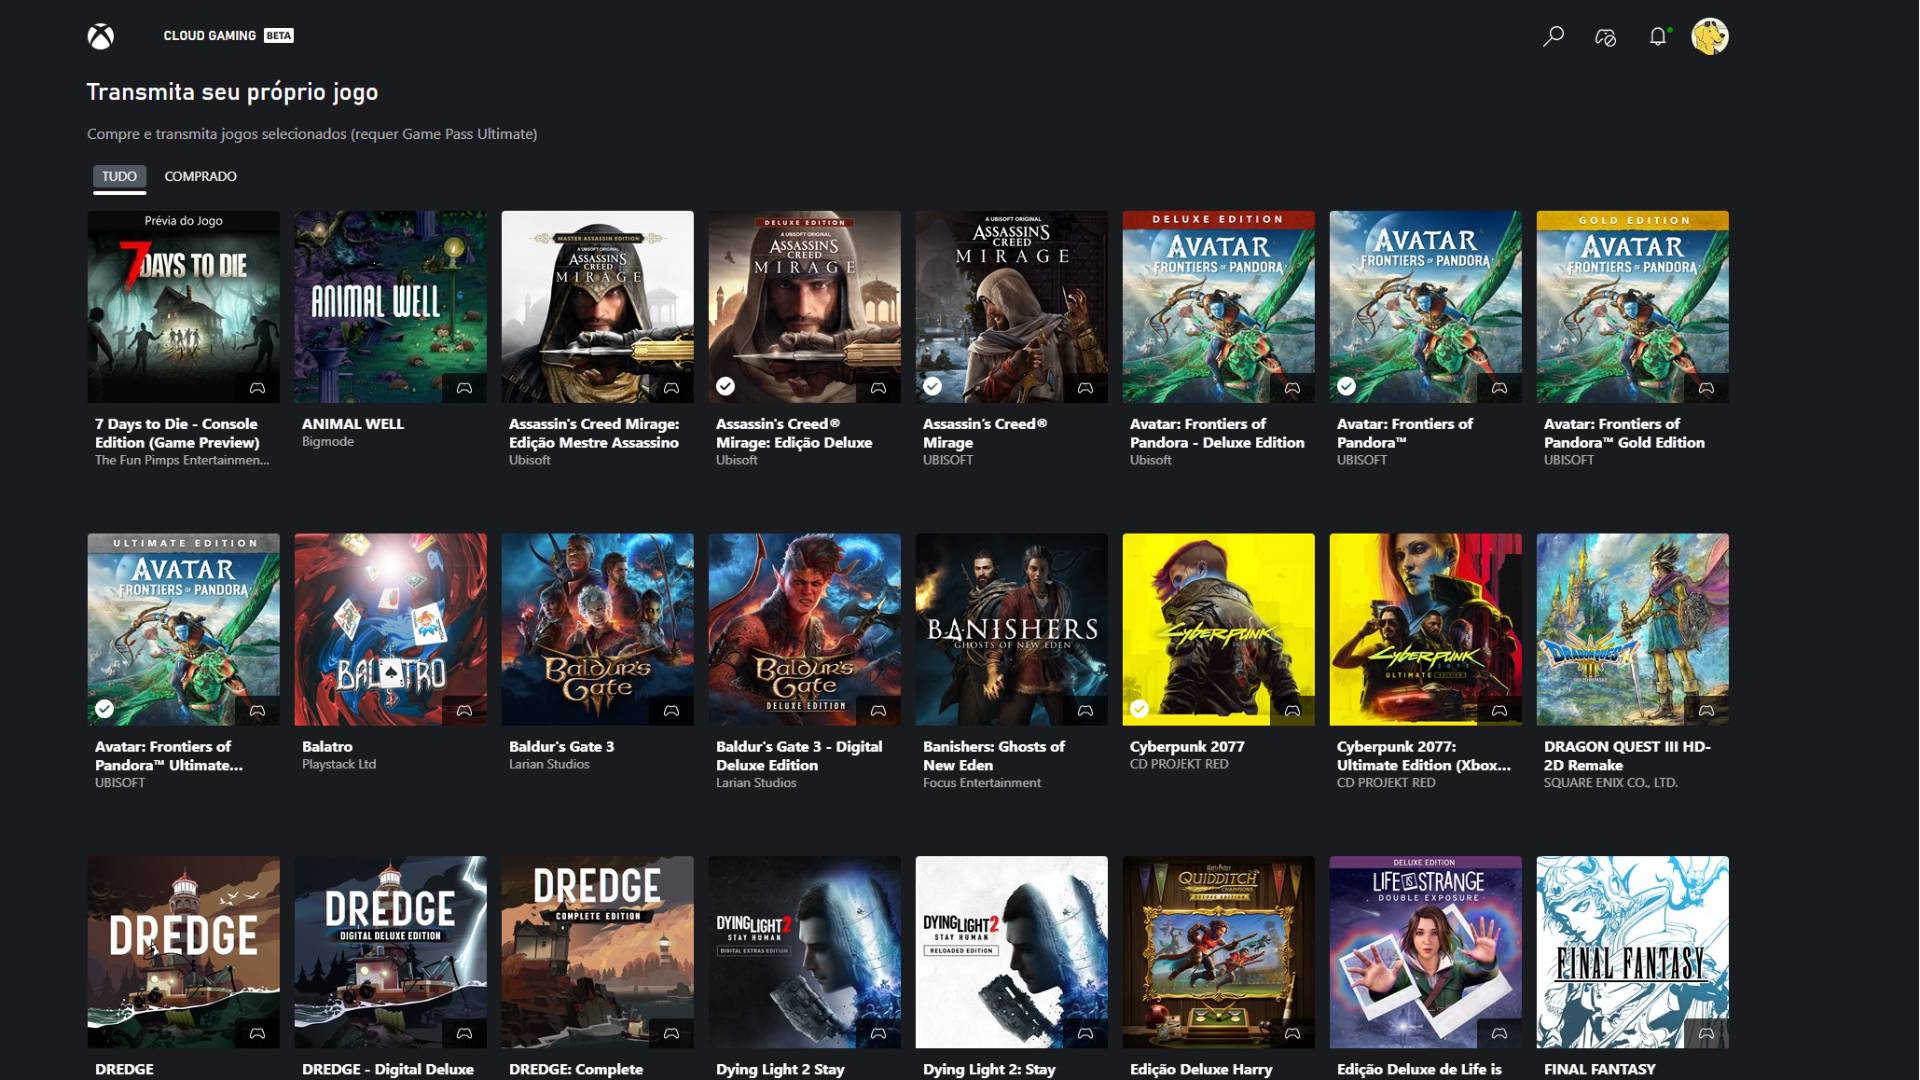
Task: Click controller icon on ANIMAL WELL tile
Action: click(x=464, y=388)
